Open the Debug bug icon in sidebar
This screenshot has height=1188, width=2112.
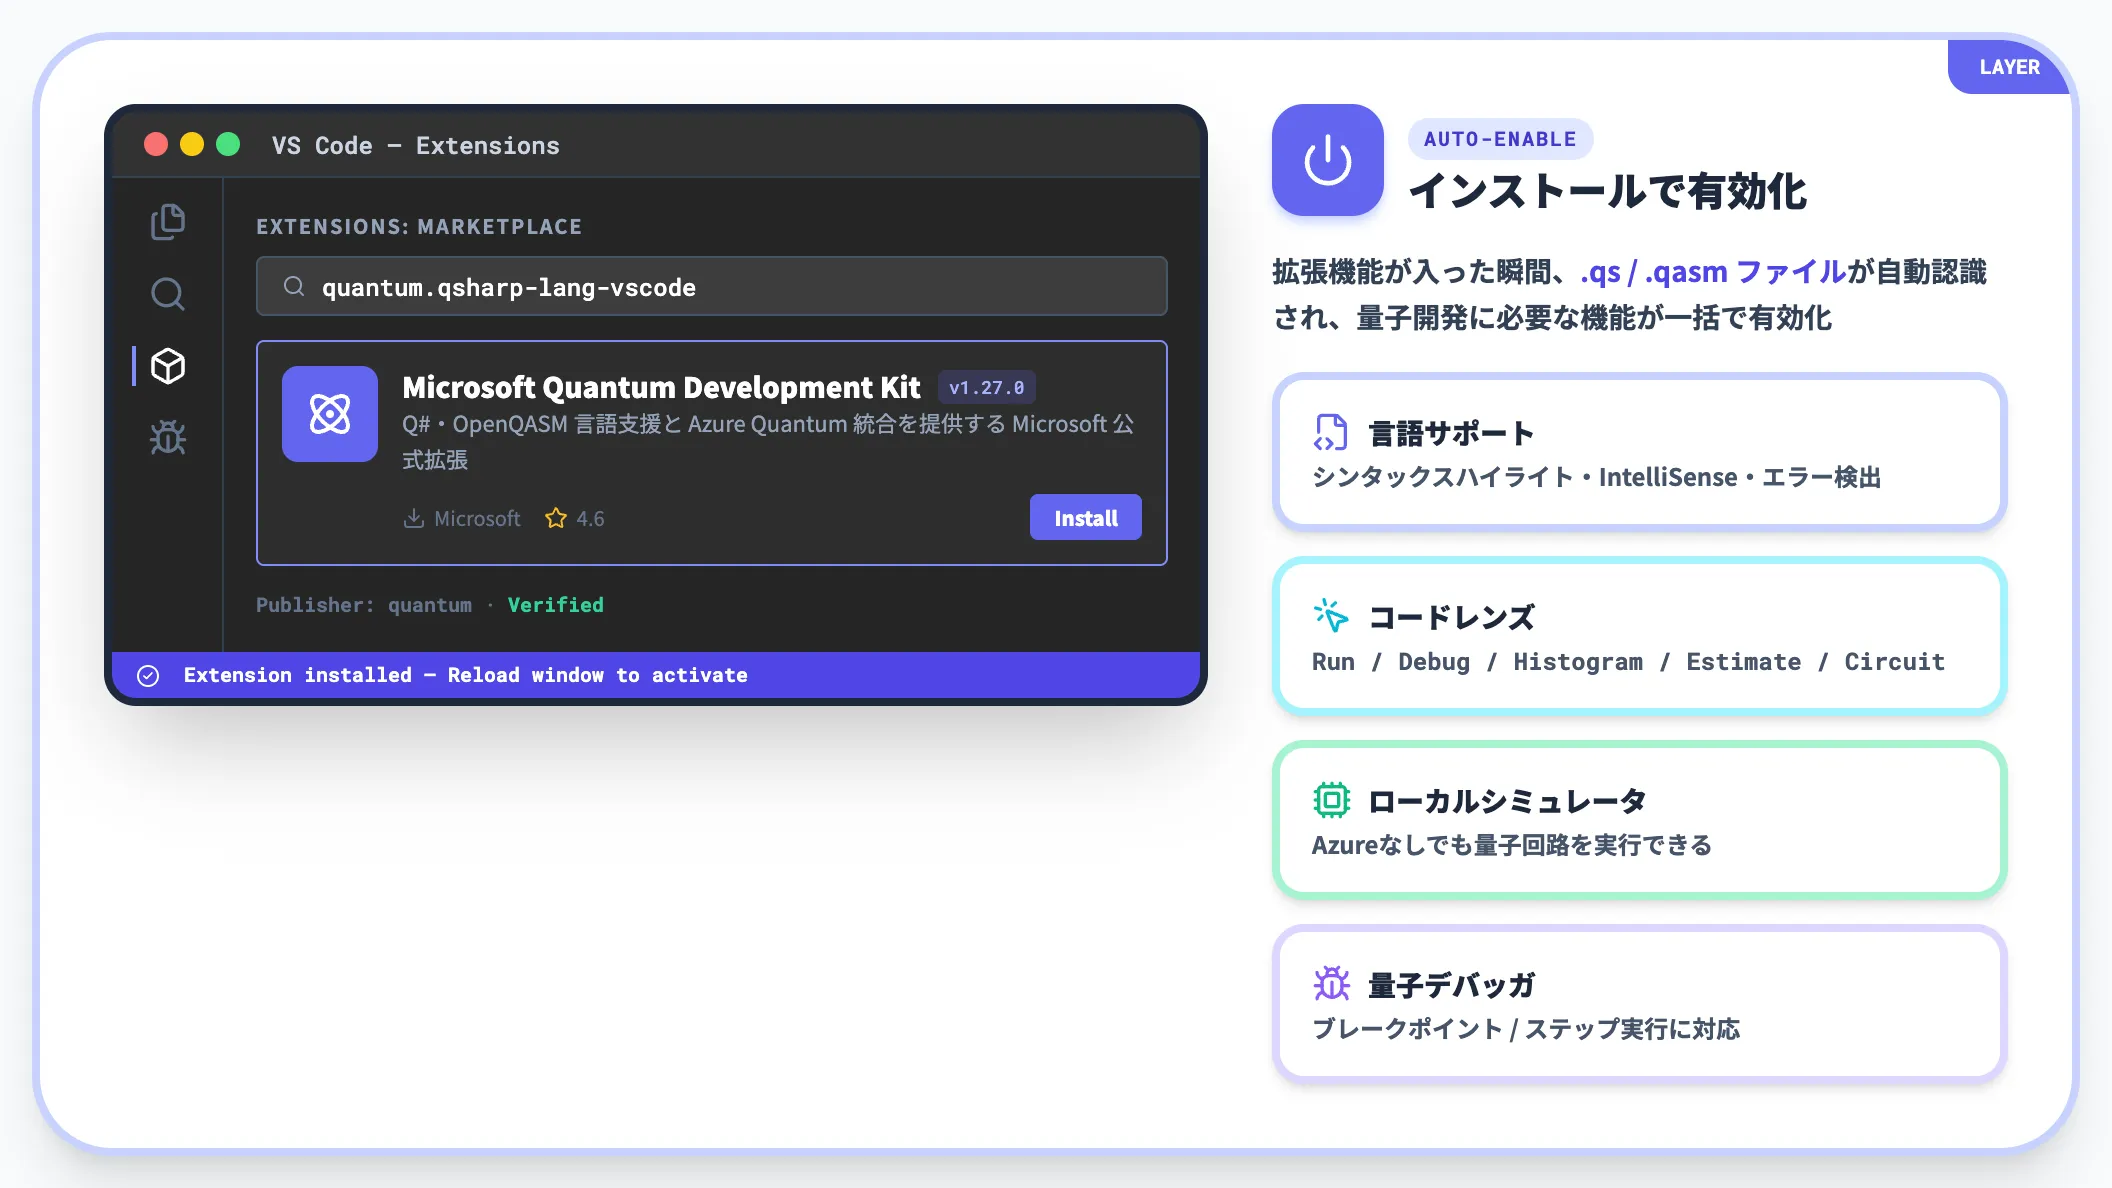coord(168,438)
